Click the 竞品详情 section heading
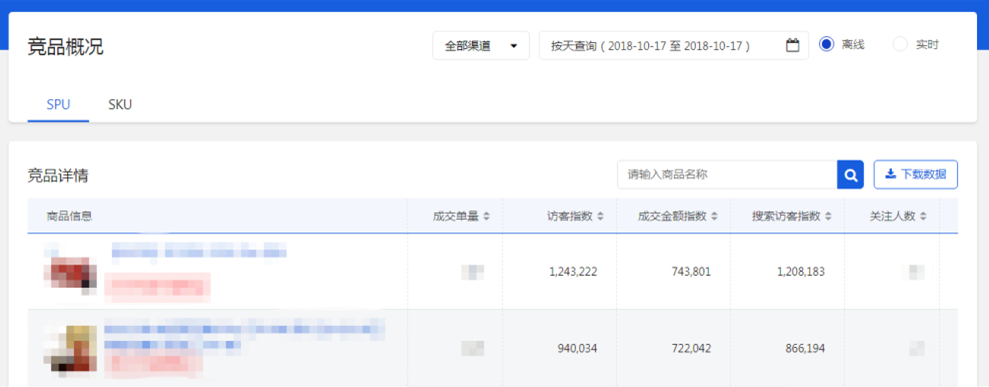Viewport: 989px width, 387px height. point(58,175)
